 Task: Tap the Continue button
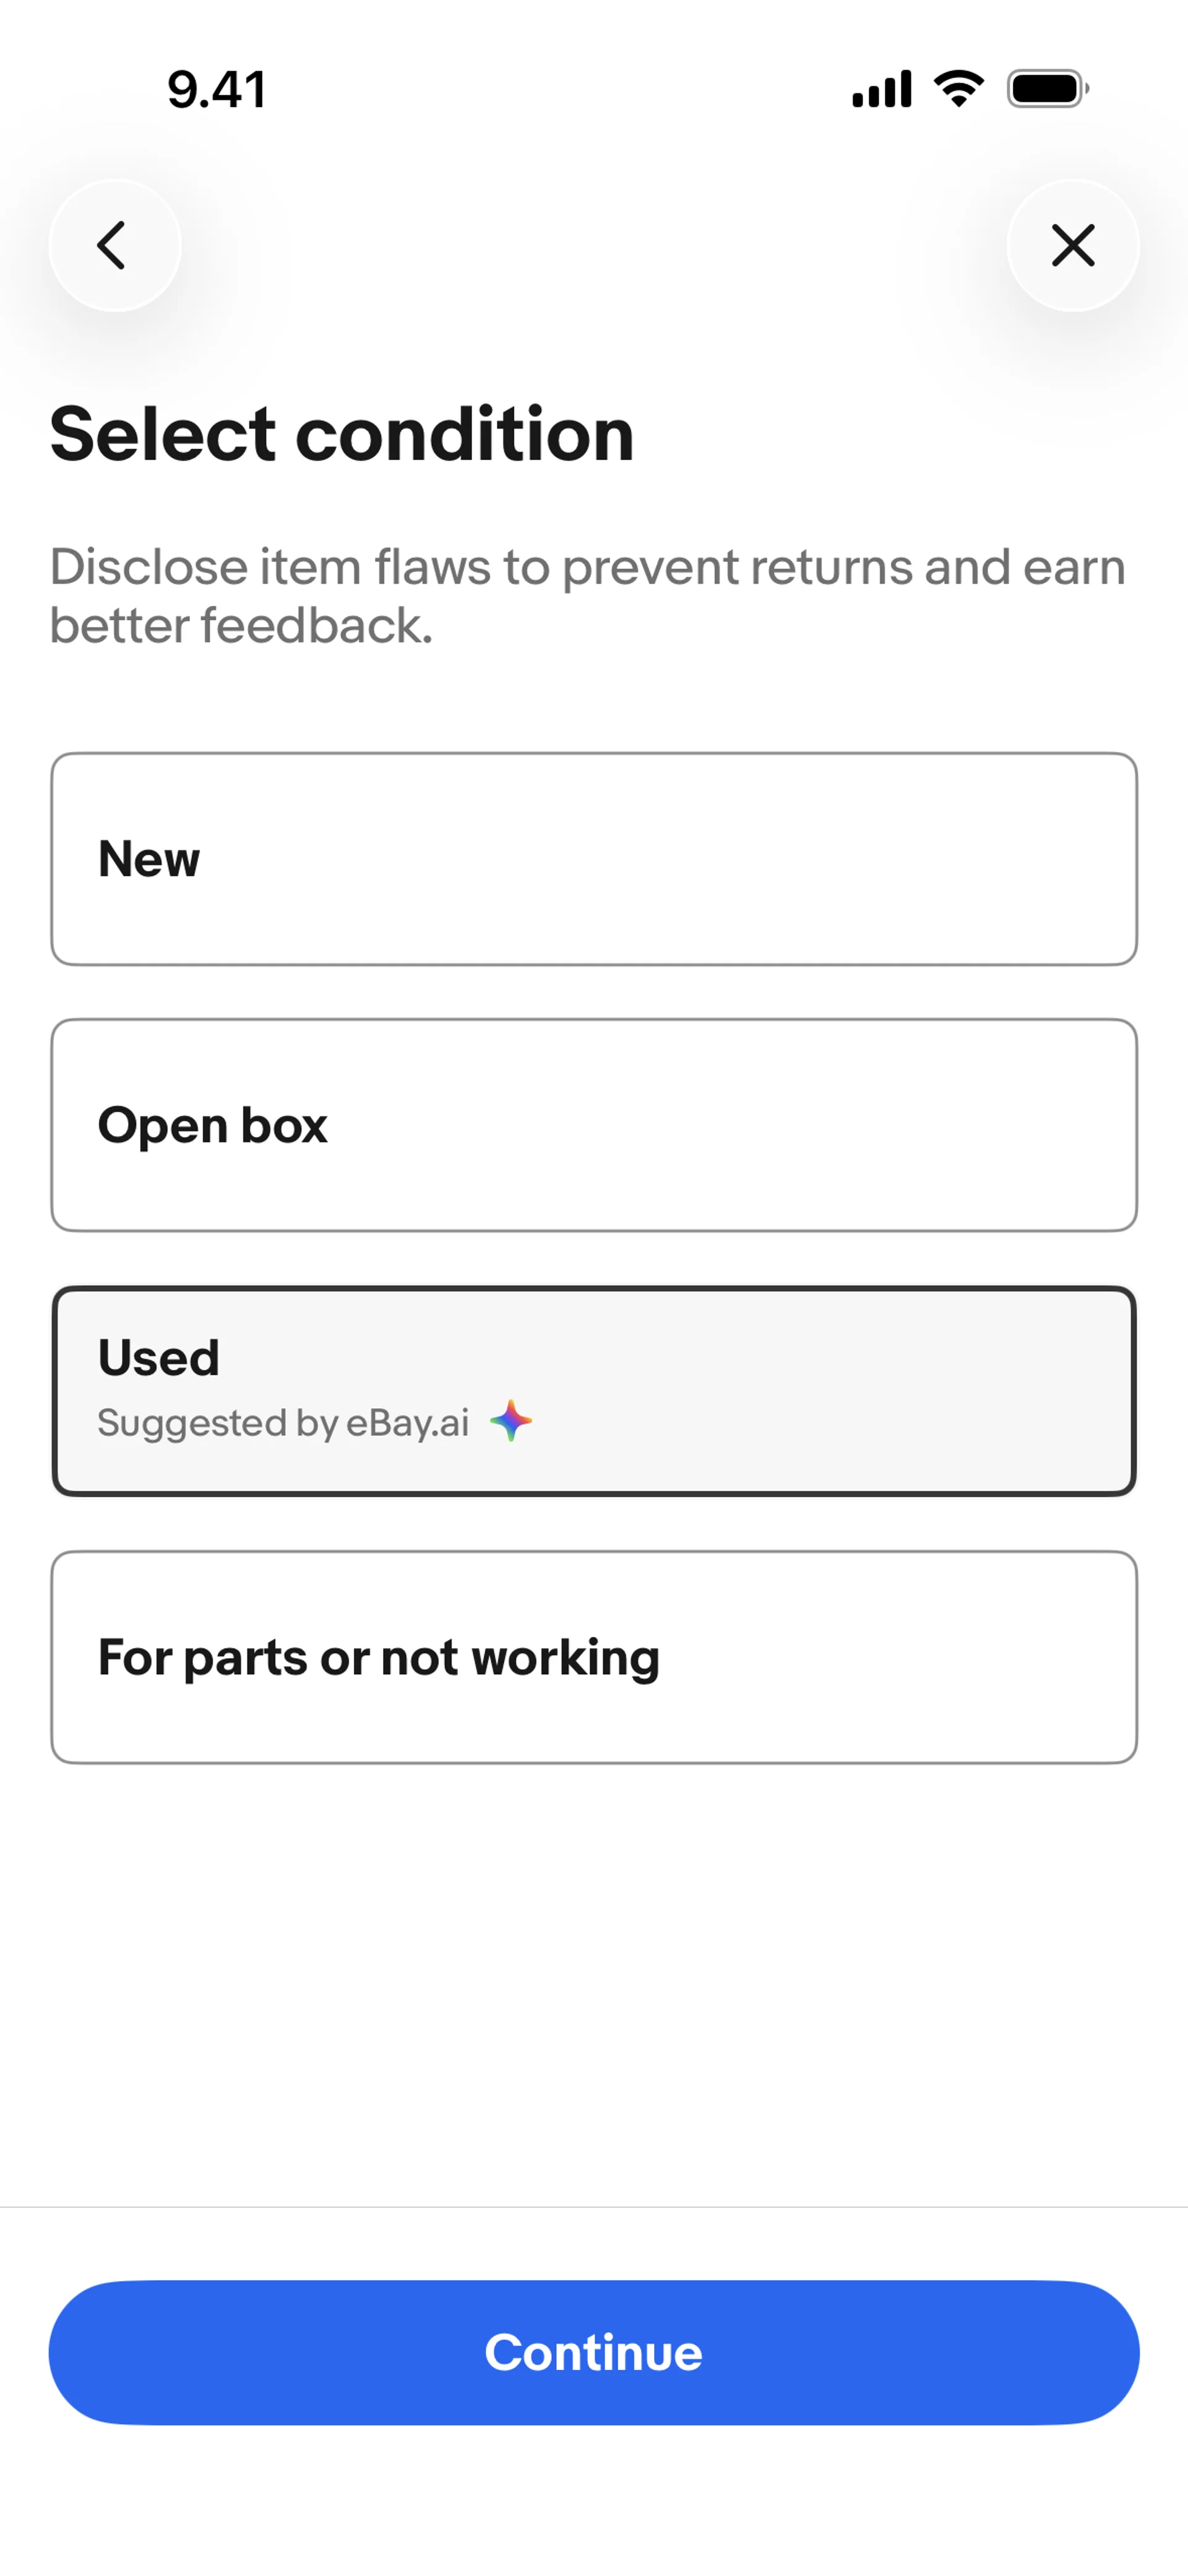(x=594, y=2352)
